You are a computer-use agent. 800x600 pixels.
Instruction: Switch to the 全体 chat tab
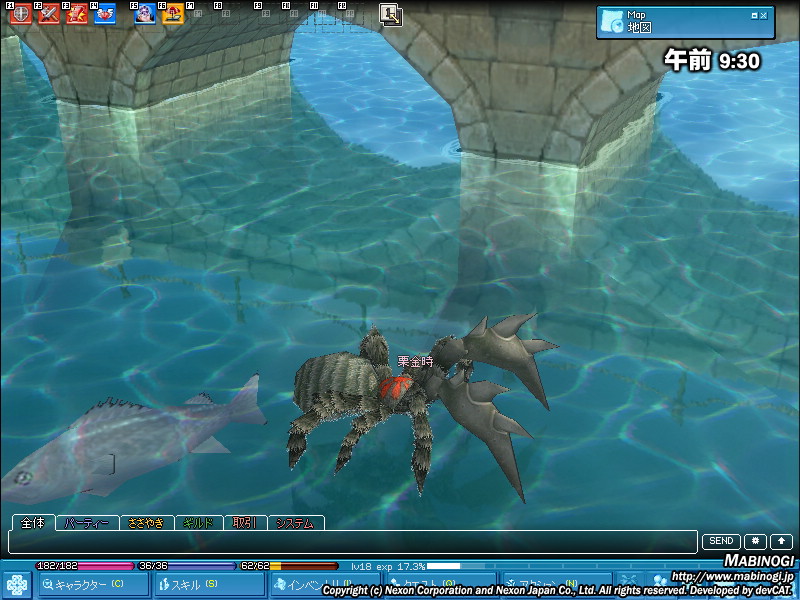33,523
